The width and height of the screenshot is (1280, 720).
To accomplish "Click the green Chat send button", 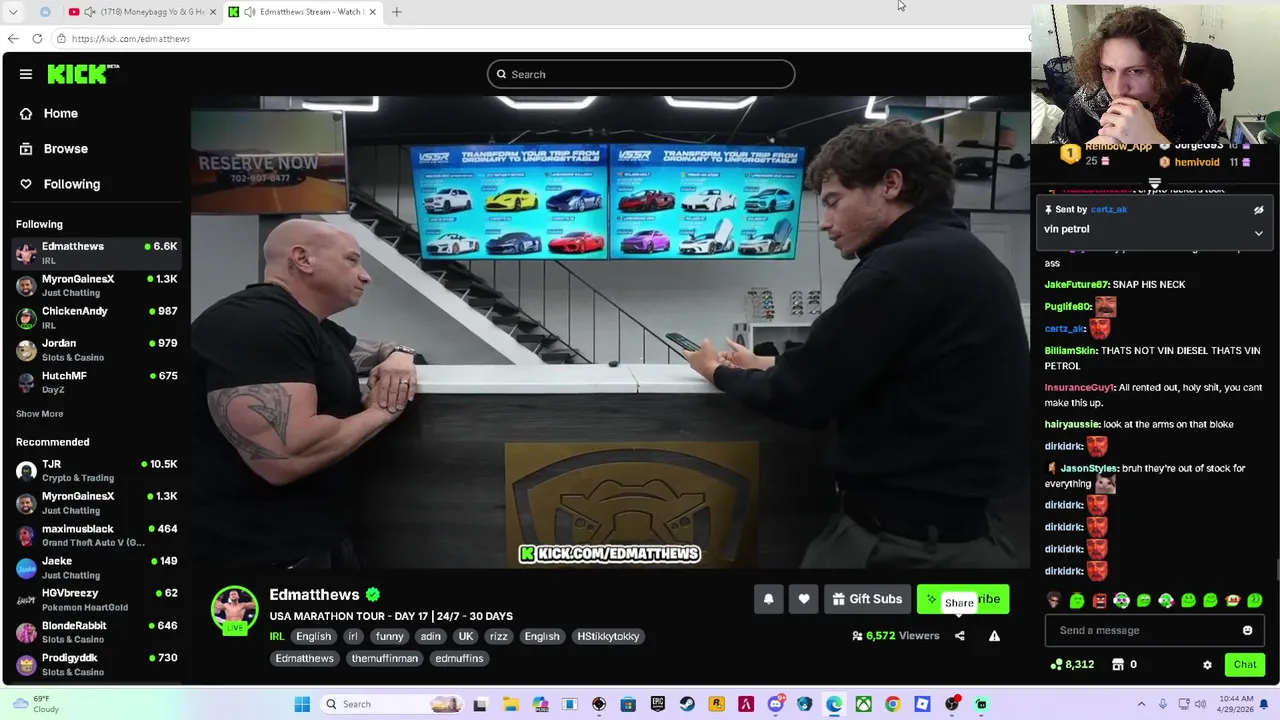I will (1245, 664).
